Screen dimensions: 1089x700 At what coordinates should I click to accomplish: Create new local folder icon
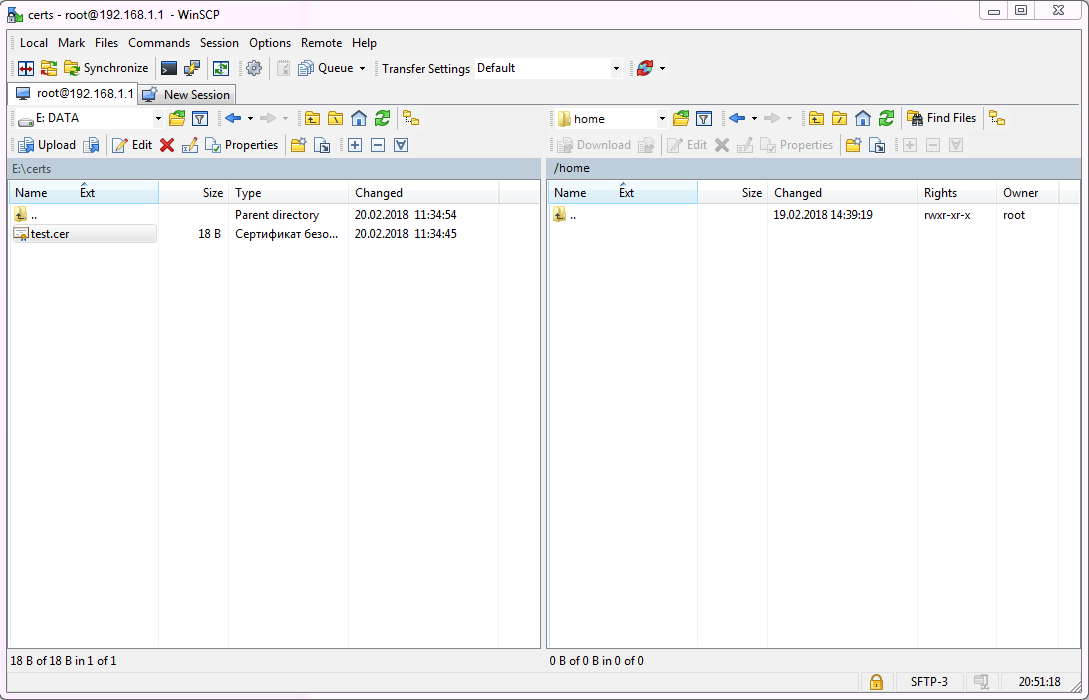click(299, 145)
